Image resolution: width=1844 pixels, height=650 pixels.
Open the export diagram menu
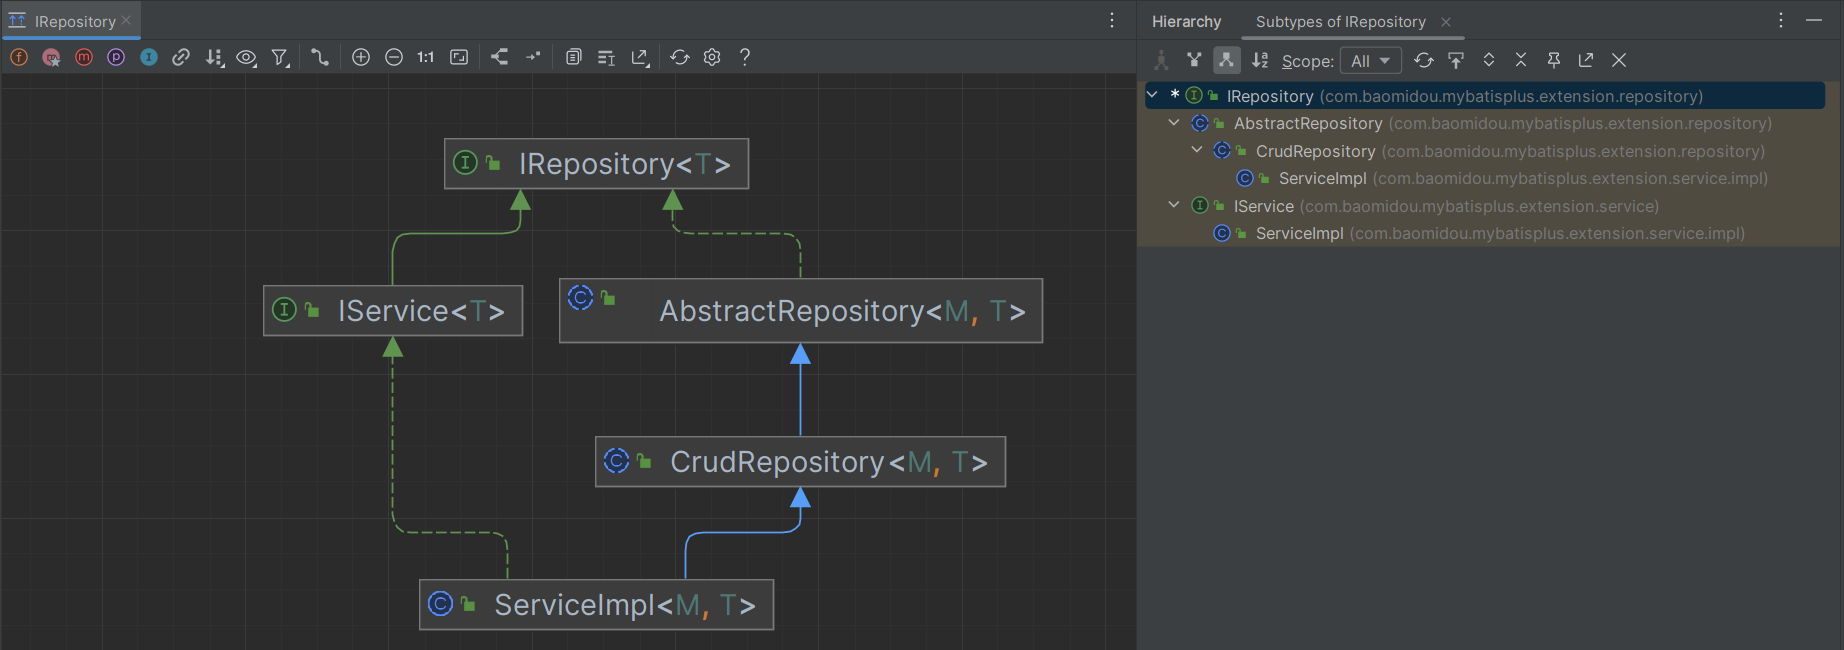coord(640,58)
